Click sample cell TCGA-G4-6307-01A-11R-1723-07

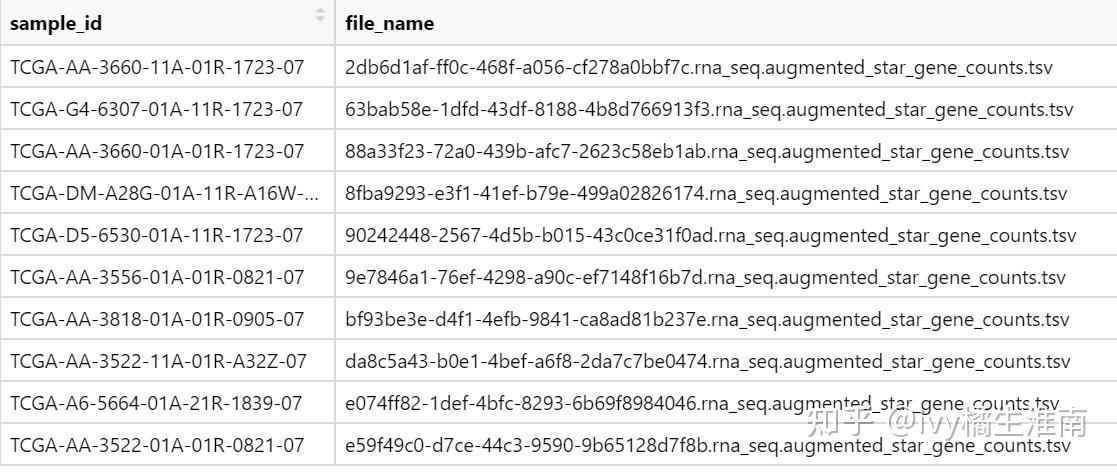(157, 110)
